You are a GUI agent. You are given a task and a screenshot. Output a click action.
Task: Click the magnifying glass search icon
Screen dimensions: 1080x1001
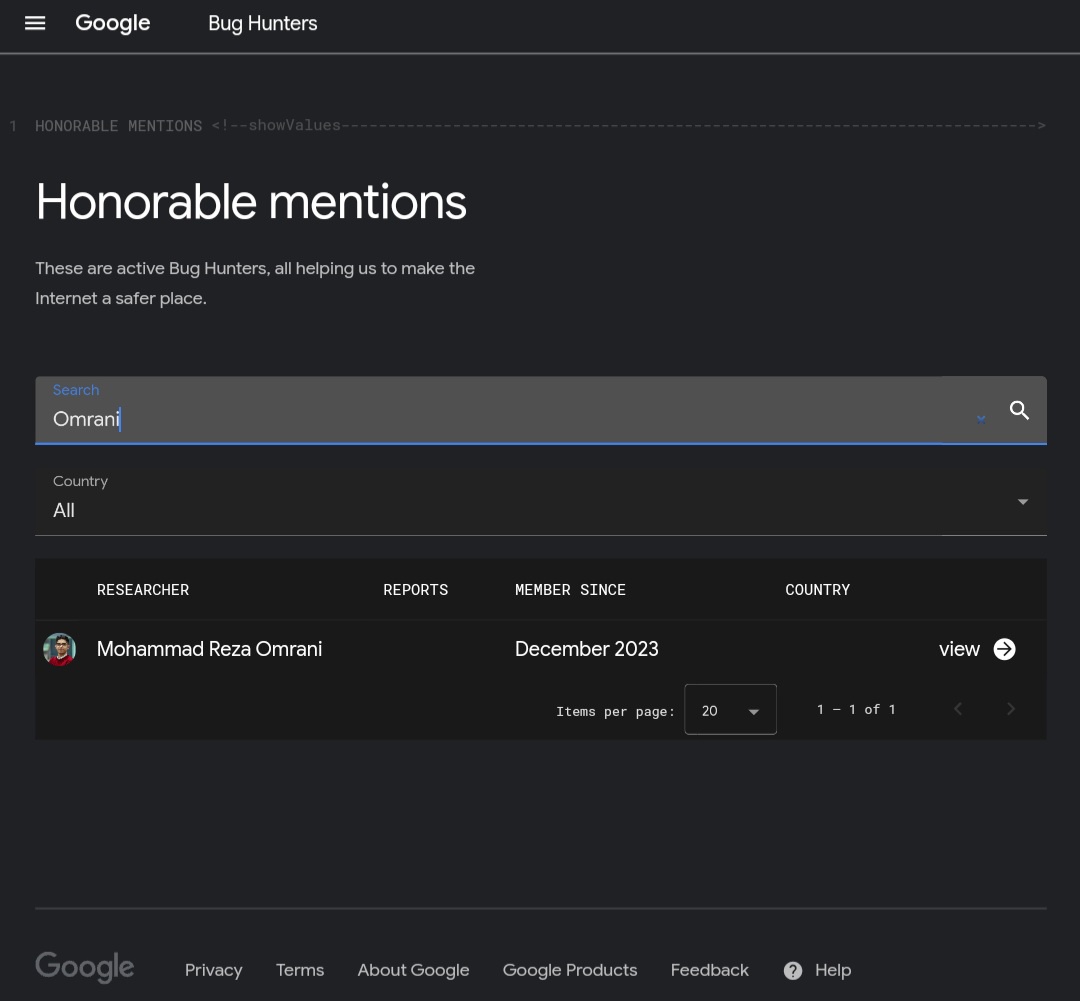pos(1019,411)
